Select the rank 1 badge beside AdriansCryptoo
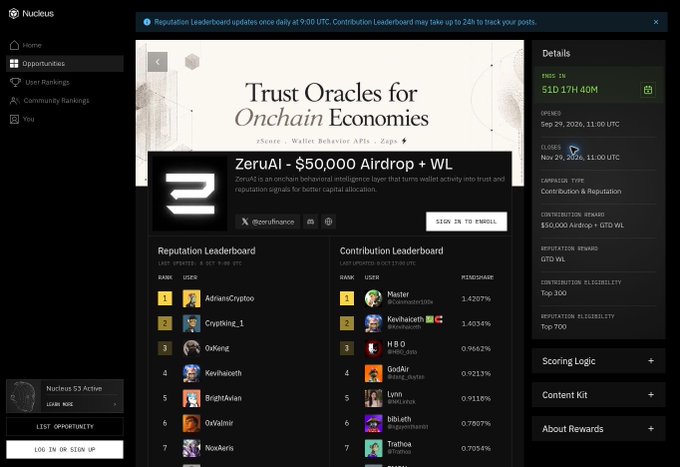The width and height of the screenshot is (680, 467). pos(165,298)
